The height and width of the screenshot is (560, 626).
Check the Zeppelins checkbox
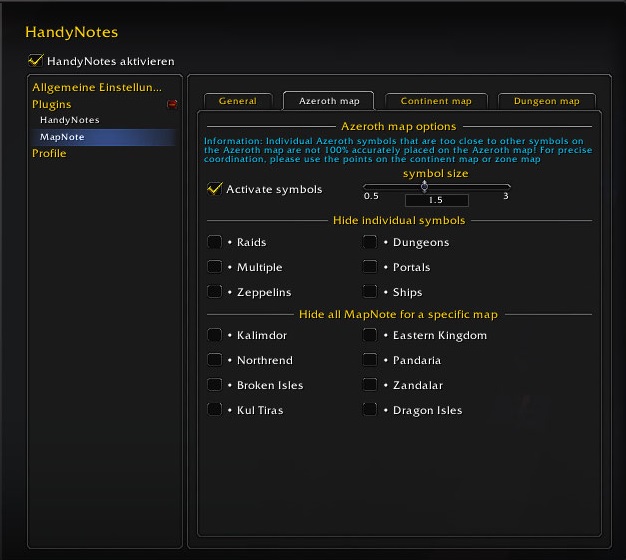pyautogui.click(x=214, y=292)
